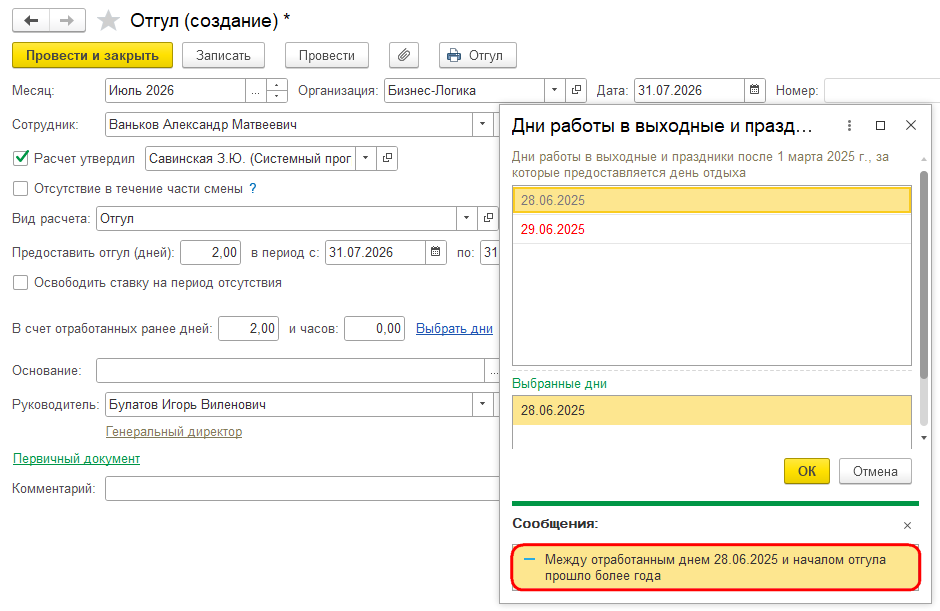Click the Генеральный директор link
The height and width of the screenshot is (611, 940).
click(x=174, y=432)
